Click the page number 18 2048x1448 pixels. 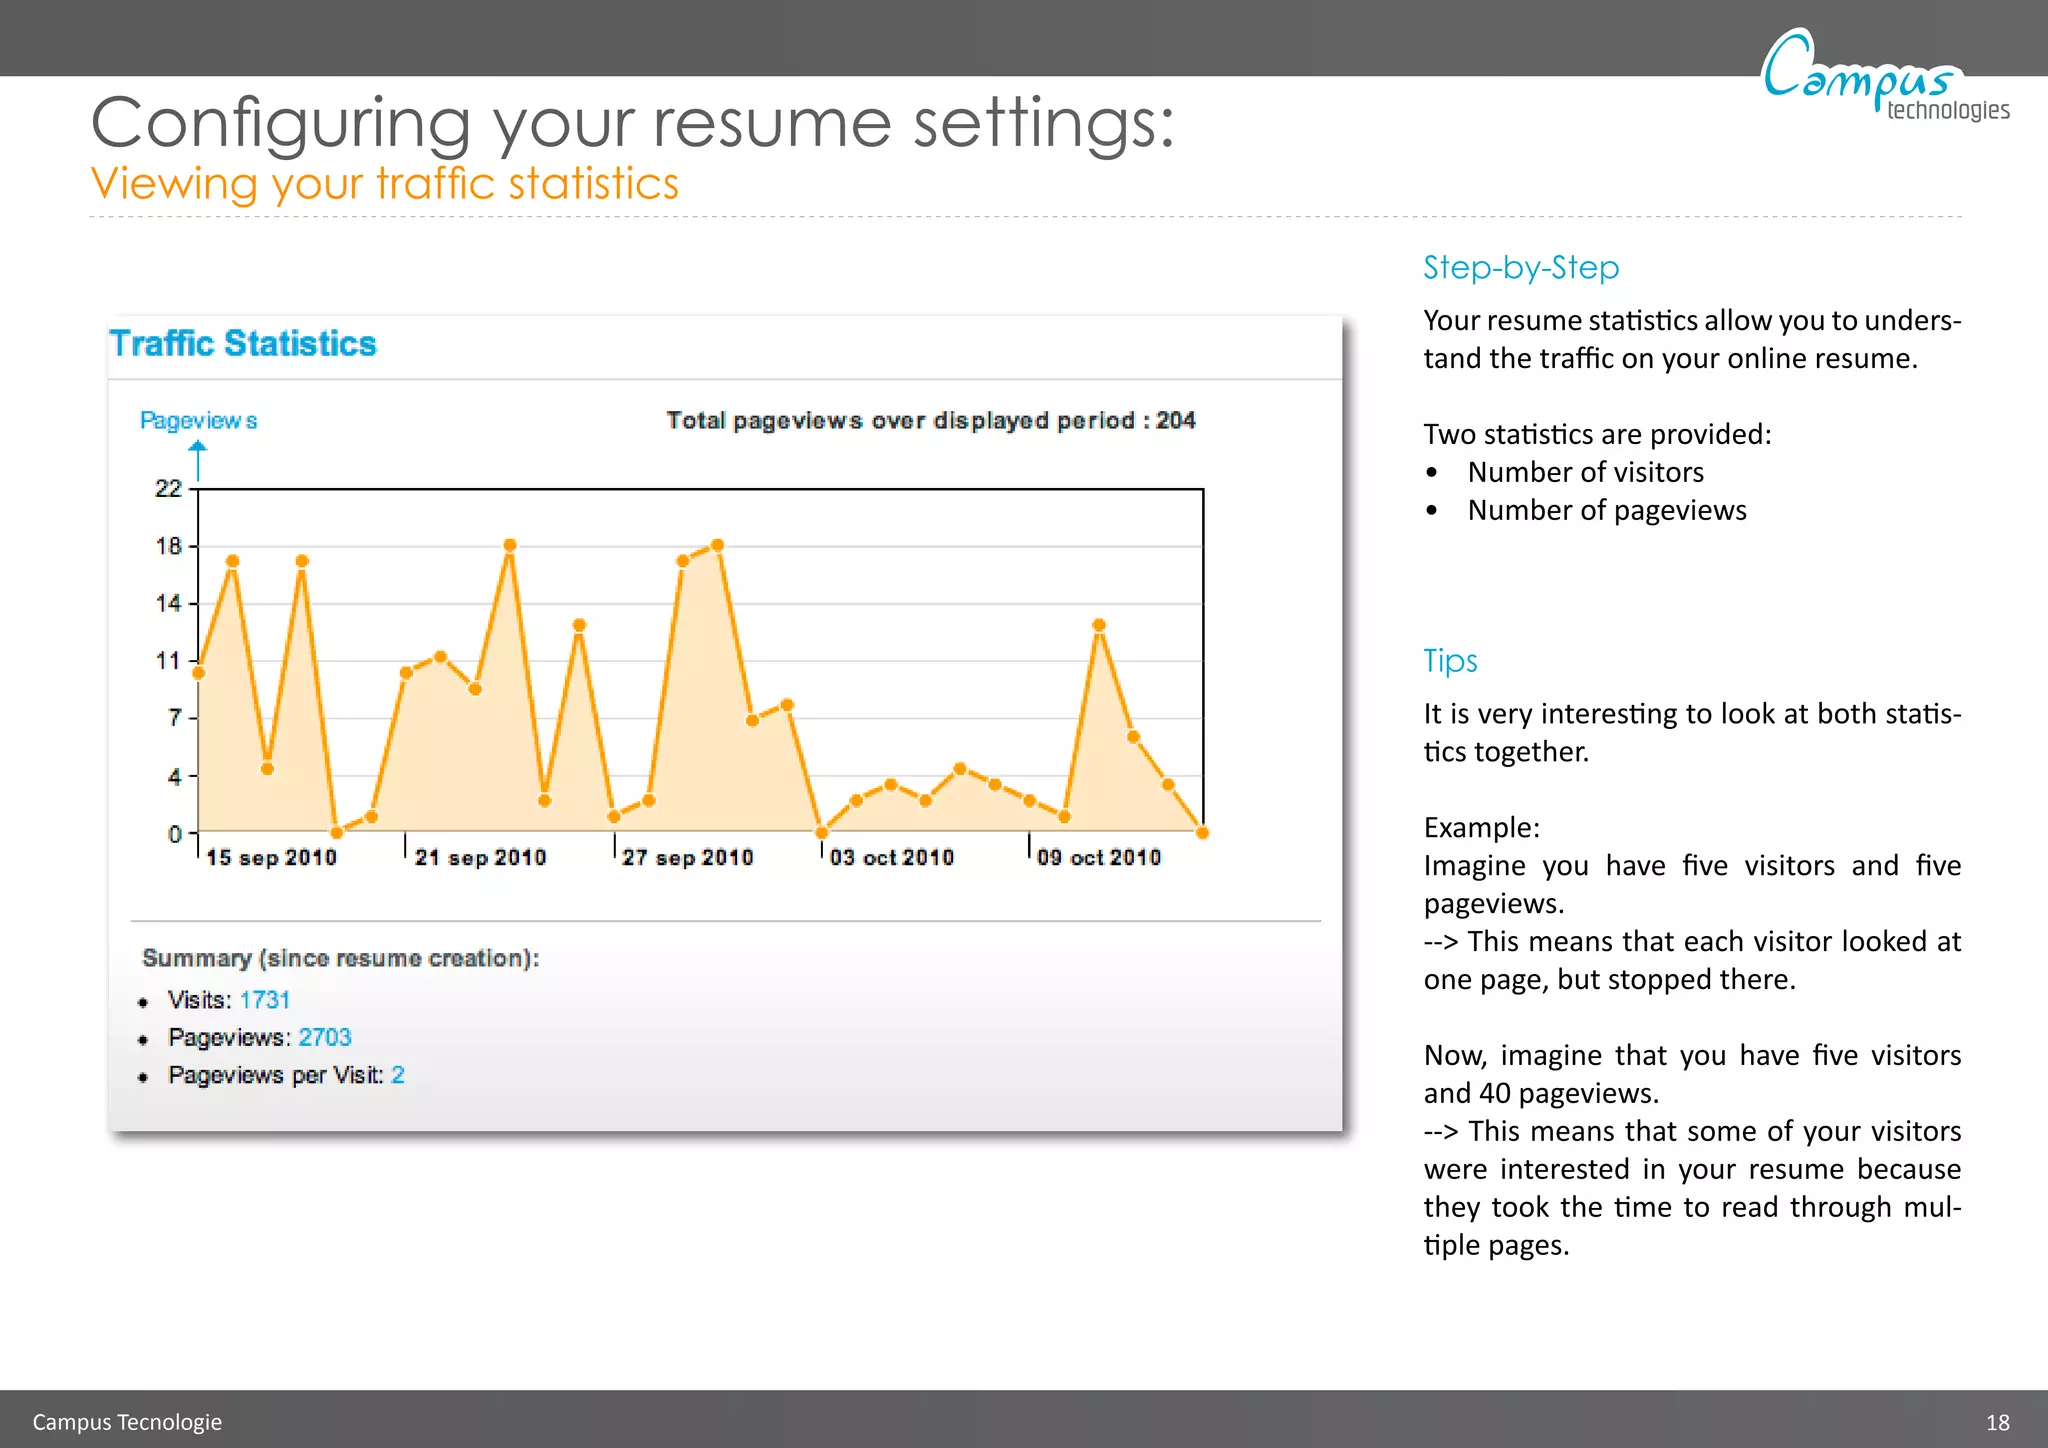[1998, 1422]
